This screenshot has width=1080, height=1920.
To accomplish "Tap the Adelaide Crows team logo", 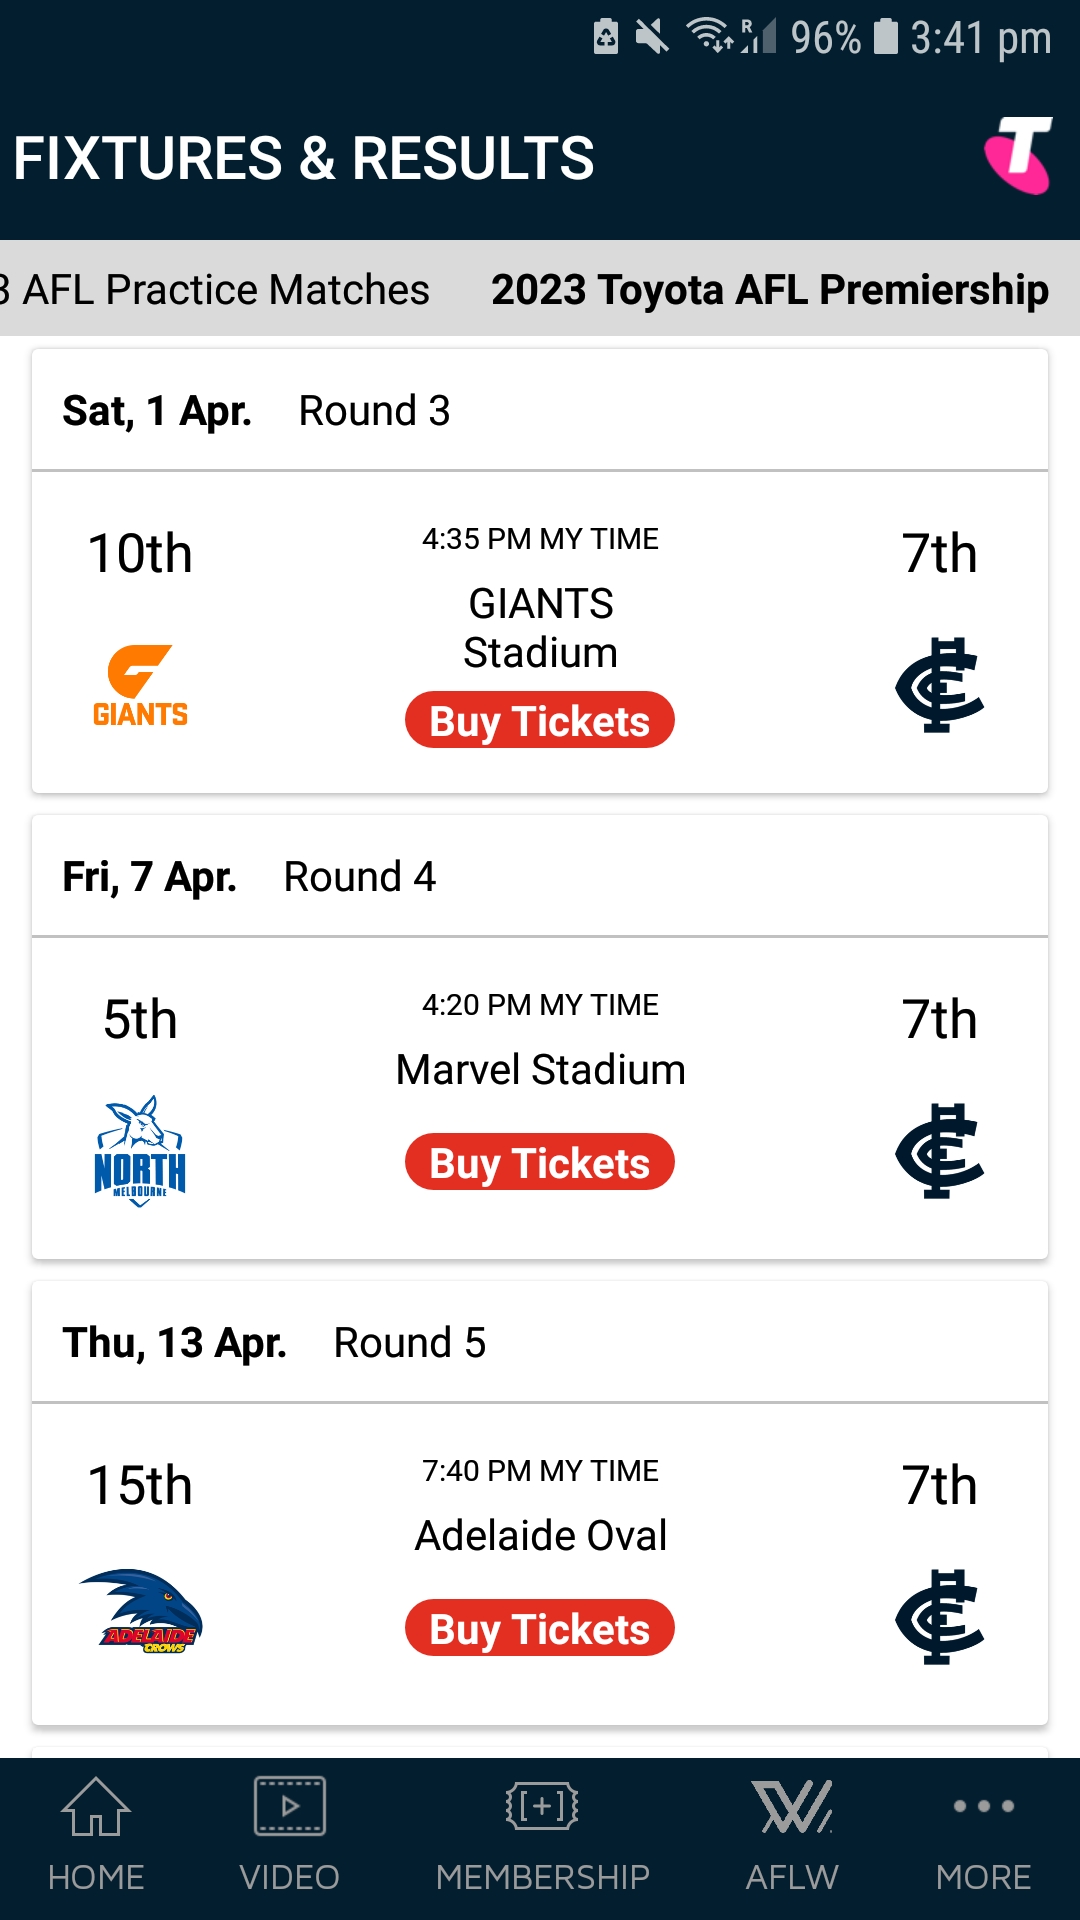I will pyautogui.click(x=141, y=1611).
